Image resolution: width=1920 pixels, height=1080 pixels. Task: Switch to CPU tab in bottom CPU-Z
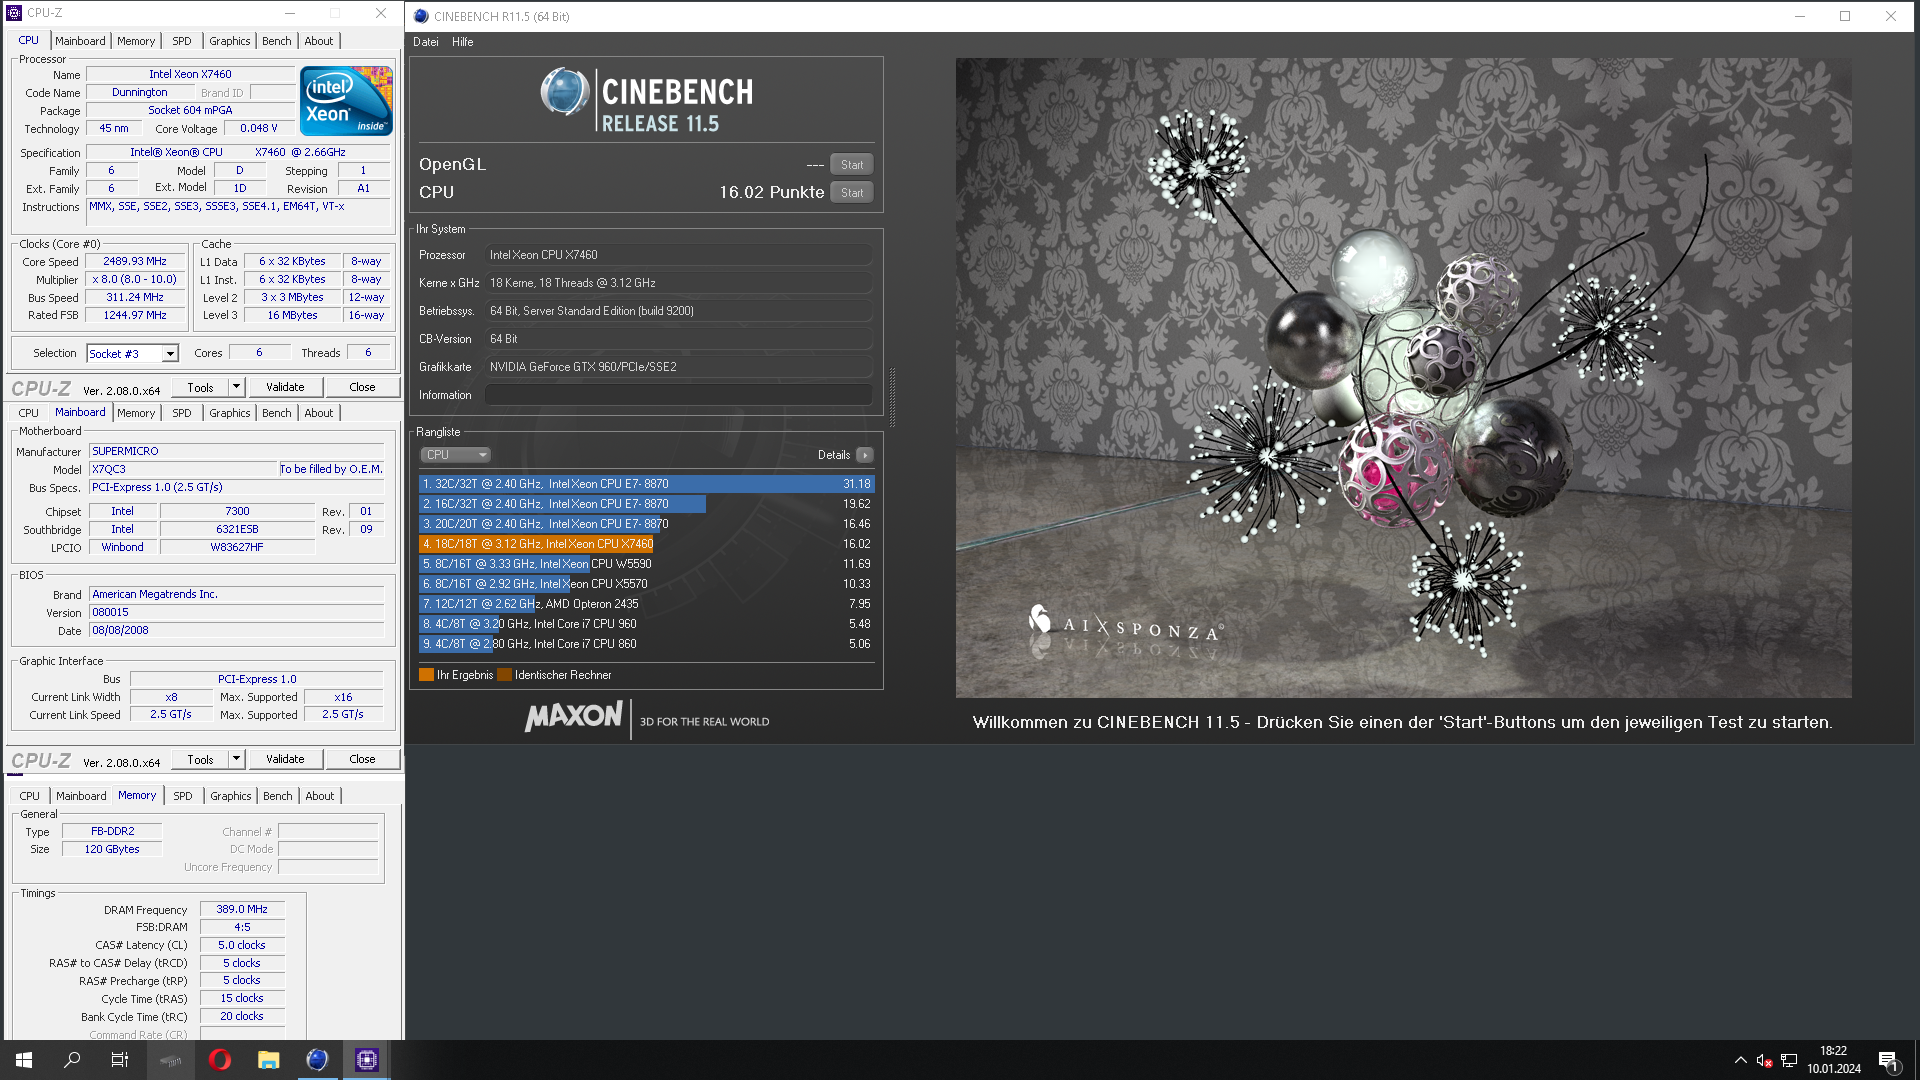30,796
